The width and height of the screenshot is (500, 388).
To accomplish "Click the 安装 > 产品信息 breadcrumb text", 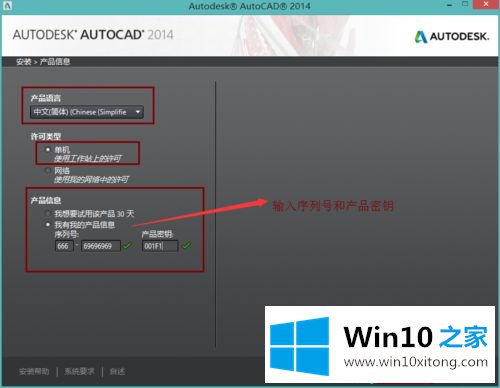I will (43, 62).
